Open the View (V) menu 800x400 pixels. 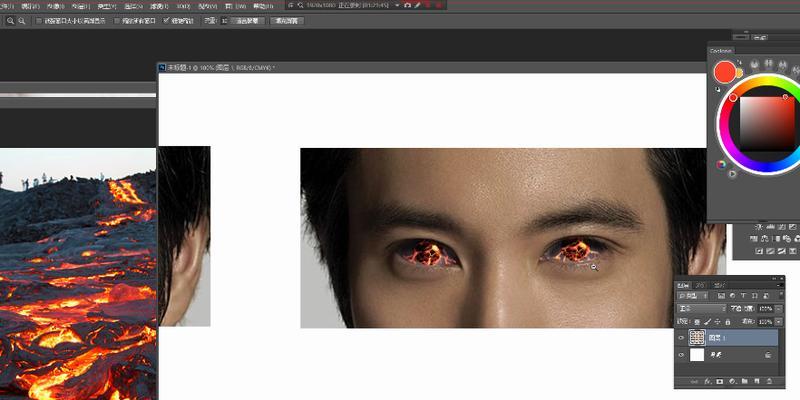pos(208,6)
